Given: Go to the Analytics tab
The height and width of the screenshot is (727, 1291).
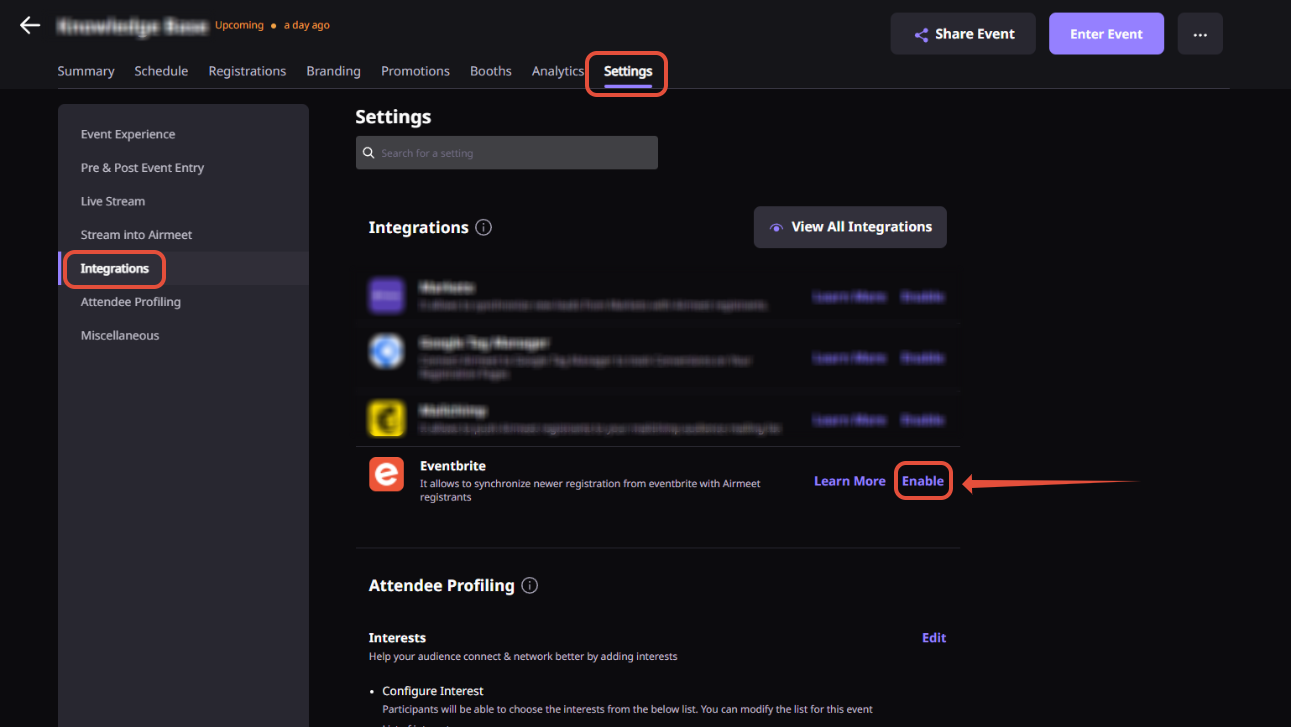Looking at the screenshot, I should [x=557, y=71].
